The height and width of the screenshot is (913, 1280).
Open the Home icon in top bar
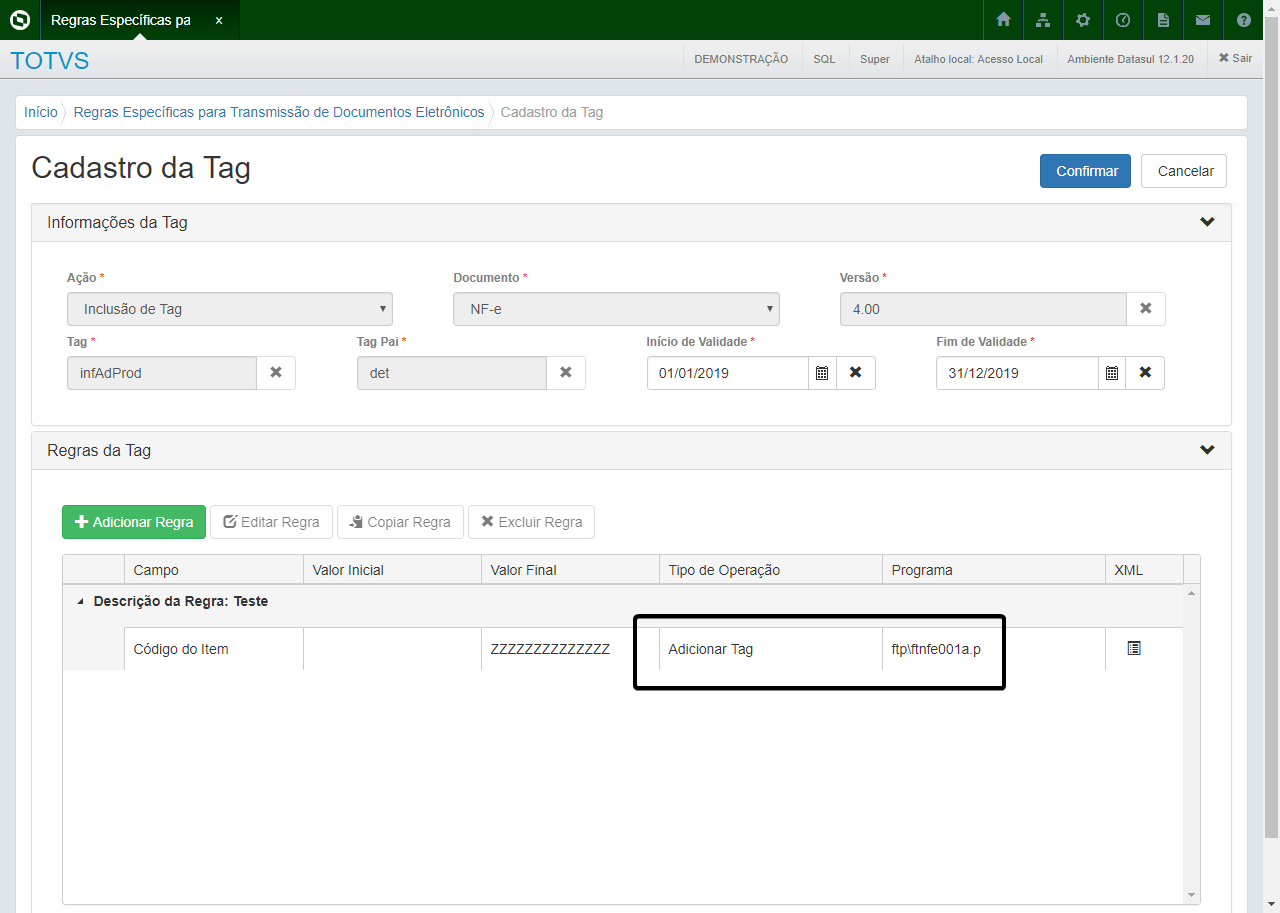(1003, 20)
